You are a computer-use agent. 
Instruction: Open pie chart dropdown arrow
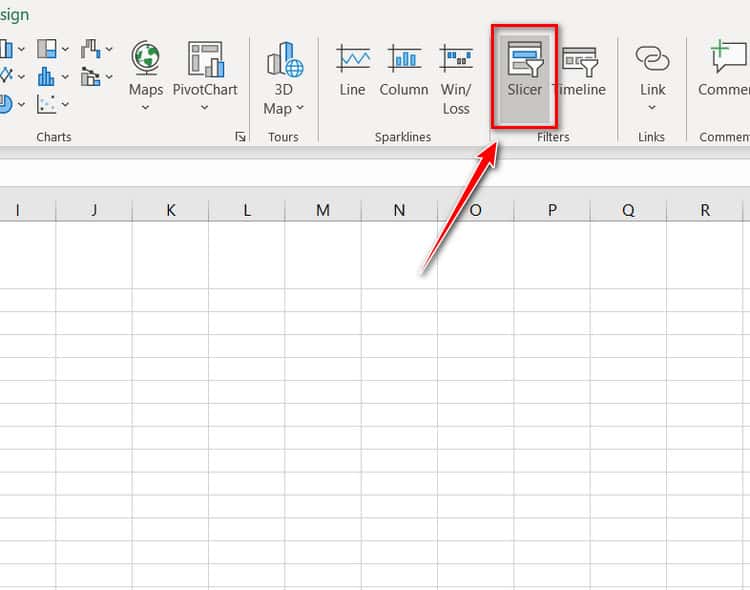tap(22, 104)
